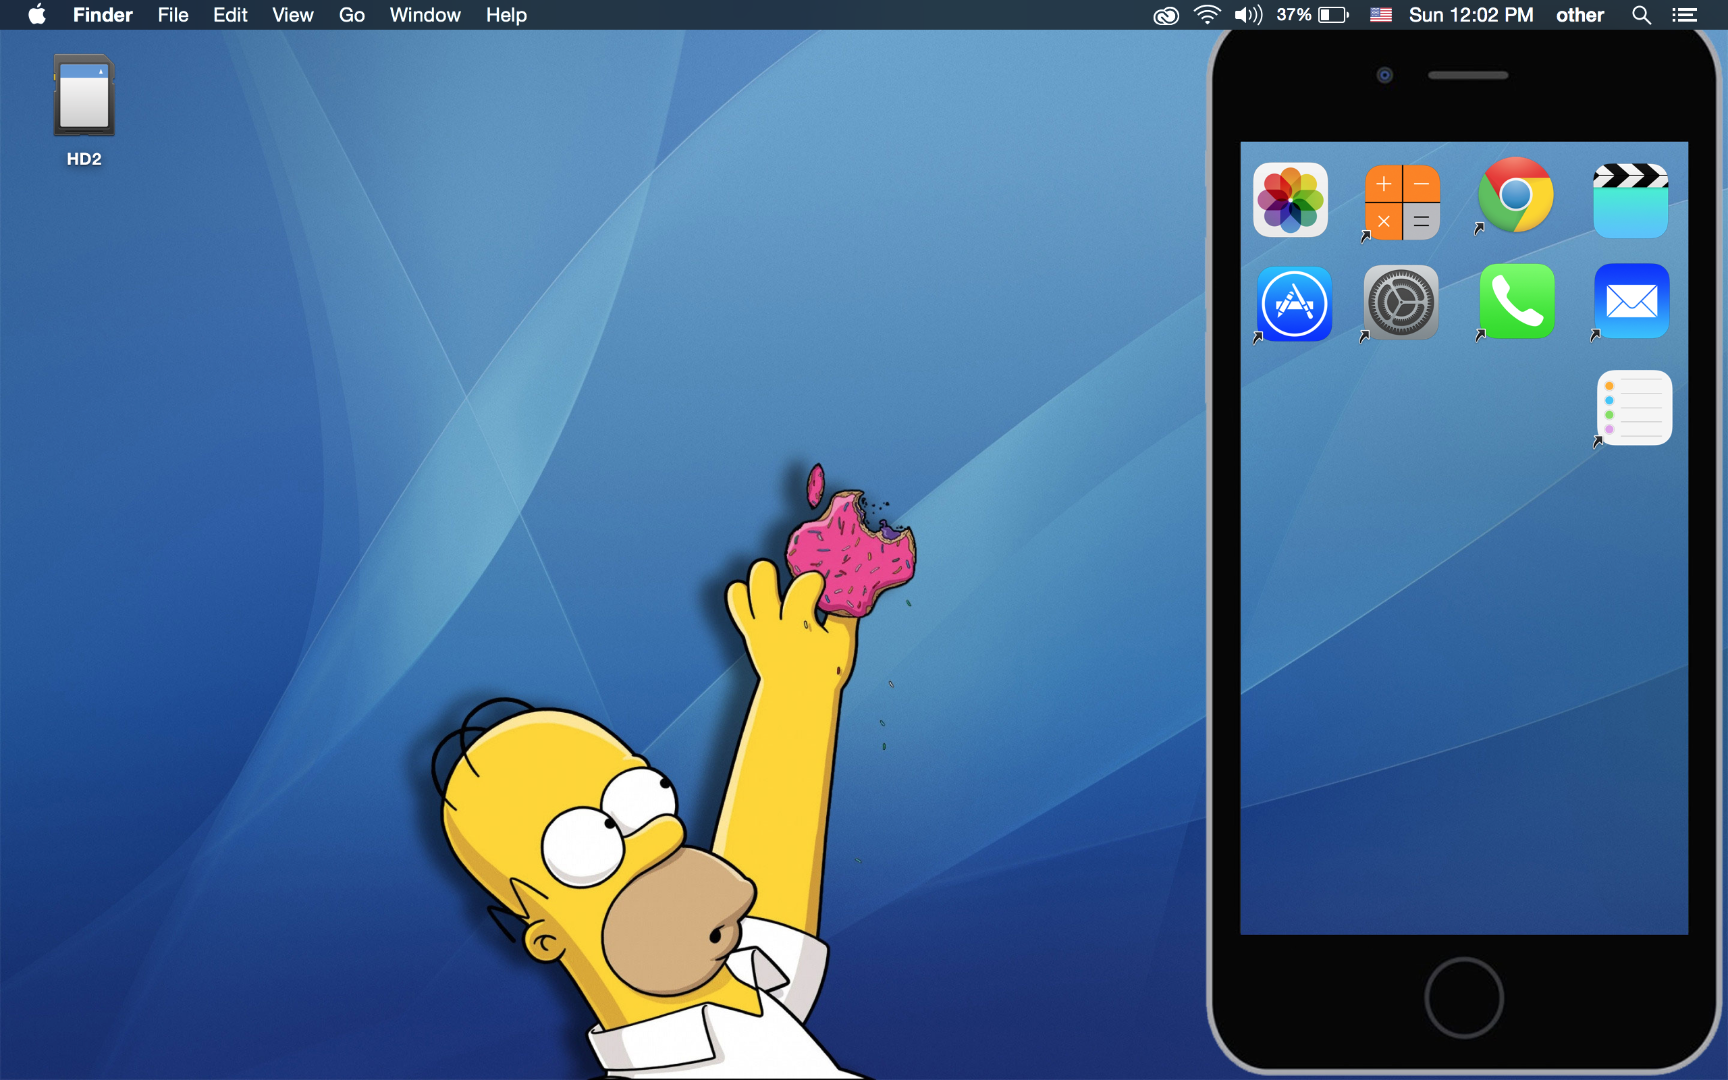
Task: Open the Reminders list shortcut
Action: coord(1634,408)
